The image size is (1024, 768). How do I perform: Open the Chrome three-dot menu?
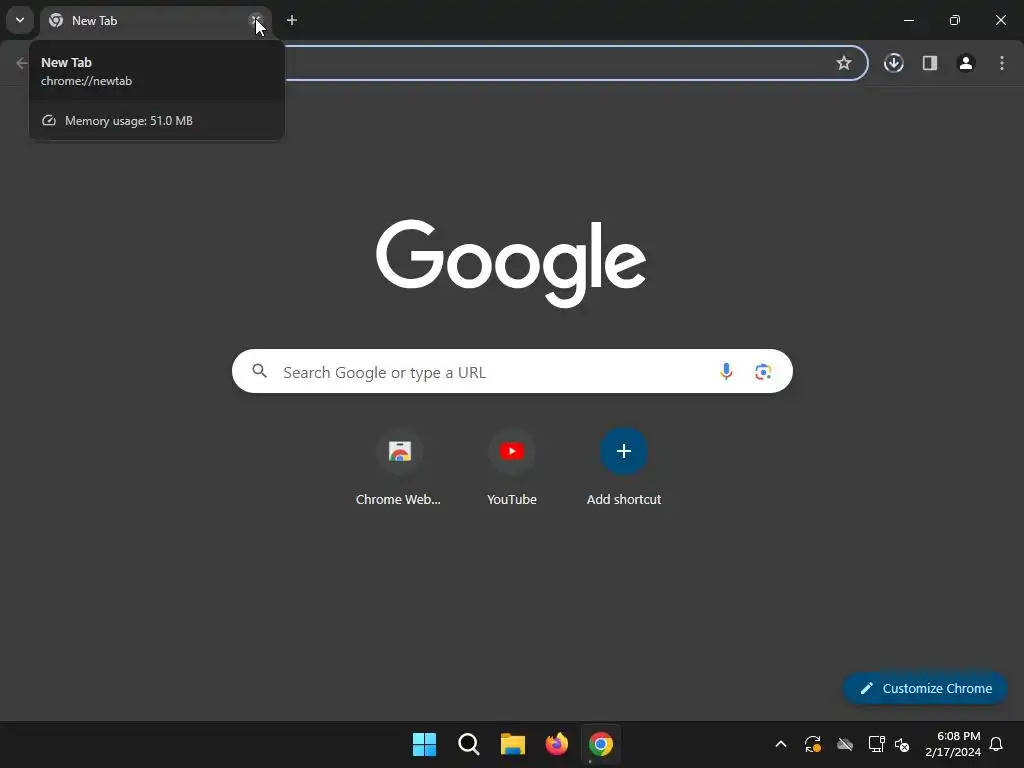[1002, 63]
